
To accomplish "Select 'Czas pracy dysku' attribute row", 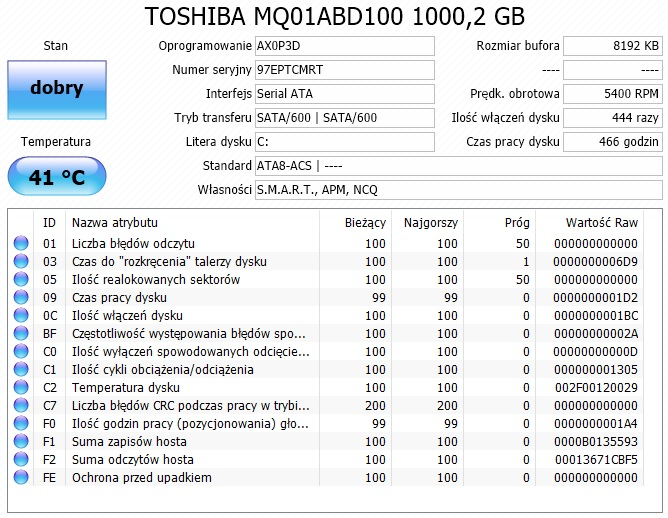I will coord(326,297).
